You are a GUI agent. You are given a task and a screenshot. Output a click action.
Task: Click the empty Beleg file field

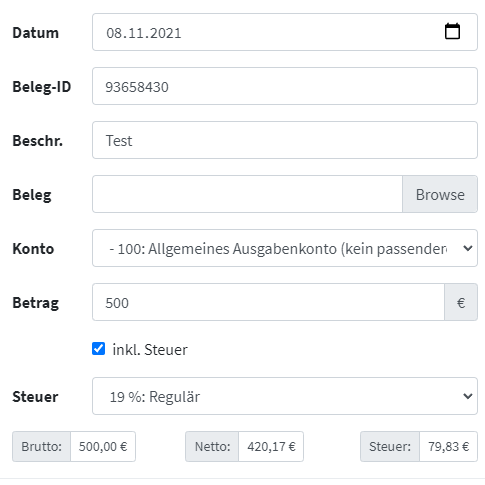tap(247, 194)
